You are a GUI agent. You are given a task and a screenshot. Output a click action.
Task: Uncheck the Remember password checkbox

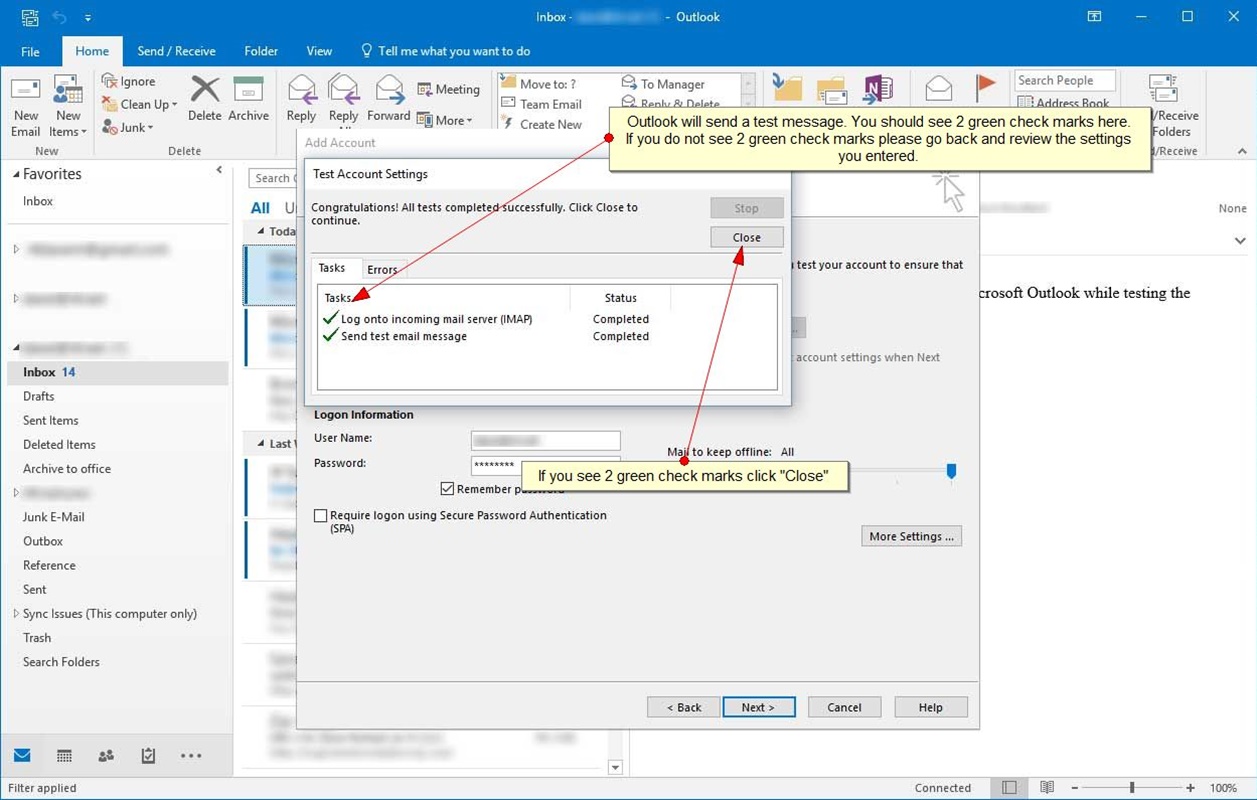tap(447, 489)
